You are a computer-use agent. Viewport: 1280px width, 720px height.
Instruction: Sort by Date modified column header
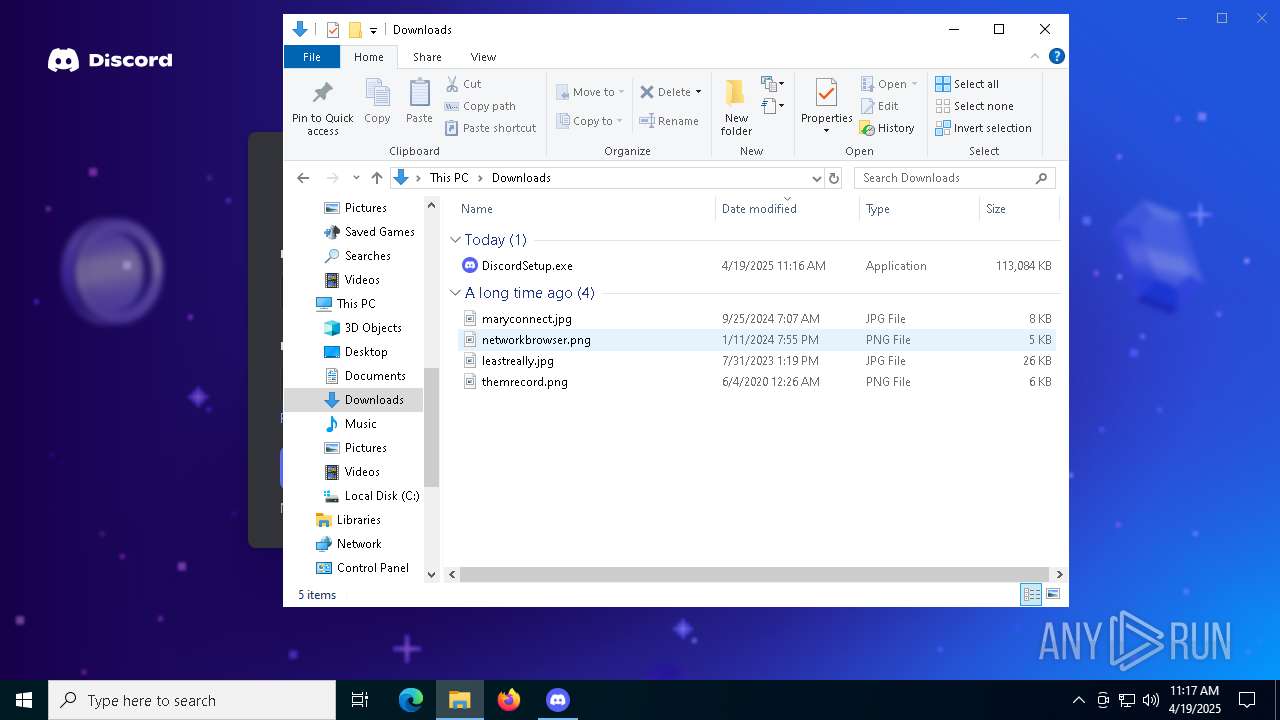click(788, 209)
